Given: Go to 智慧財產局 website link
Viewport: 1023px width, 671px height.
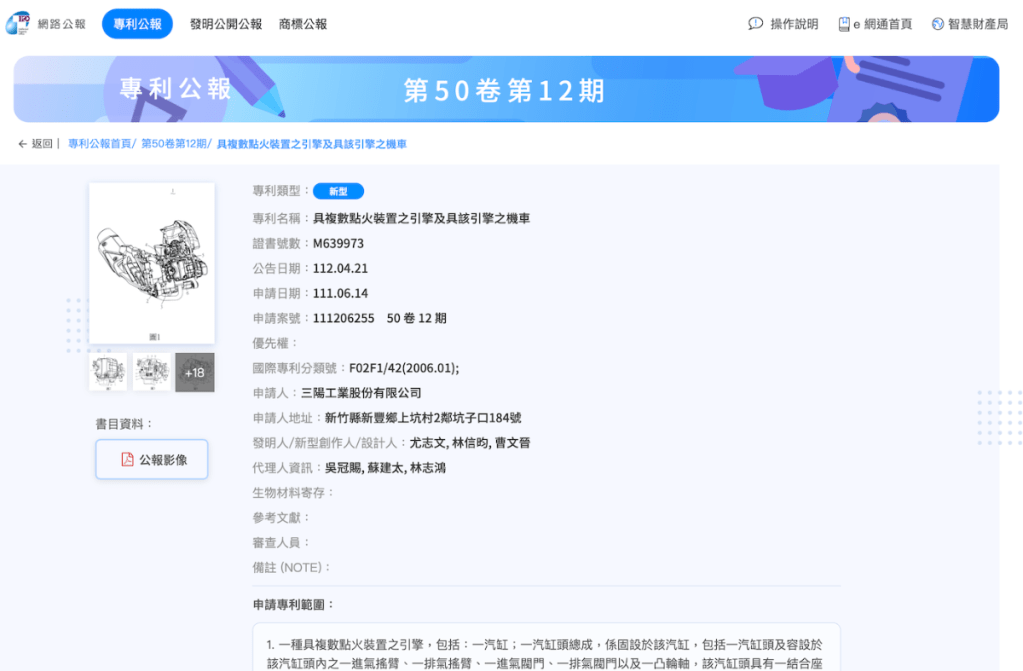Looking at the screenshot, I should point(978,24).
